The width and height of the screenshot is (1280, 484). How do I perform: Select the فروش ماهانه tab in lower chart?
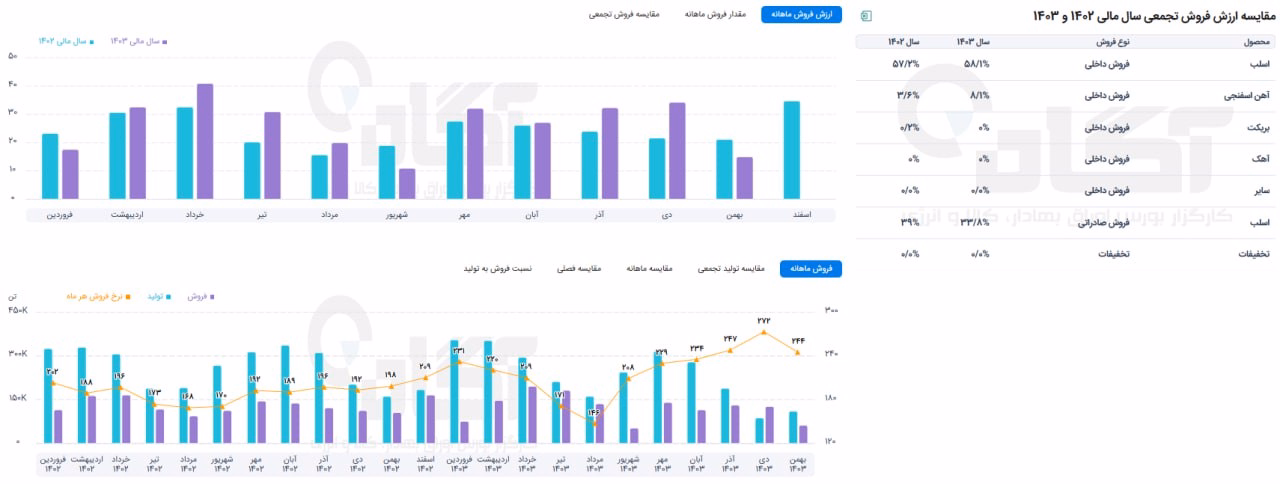click(x=811, y=269)
